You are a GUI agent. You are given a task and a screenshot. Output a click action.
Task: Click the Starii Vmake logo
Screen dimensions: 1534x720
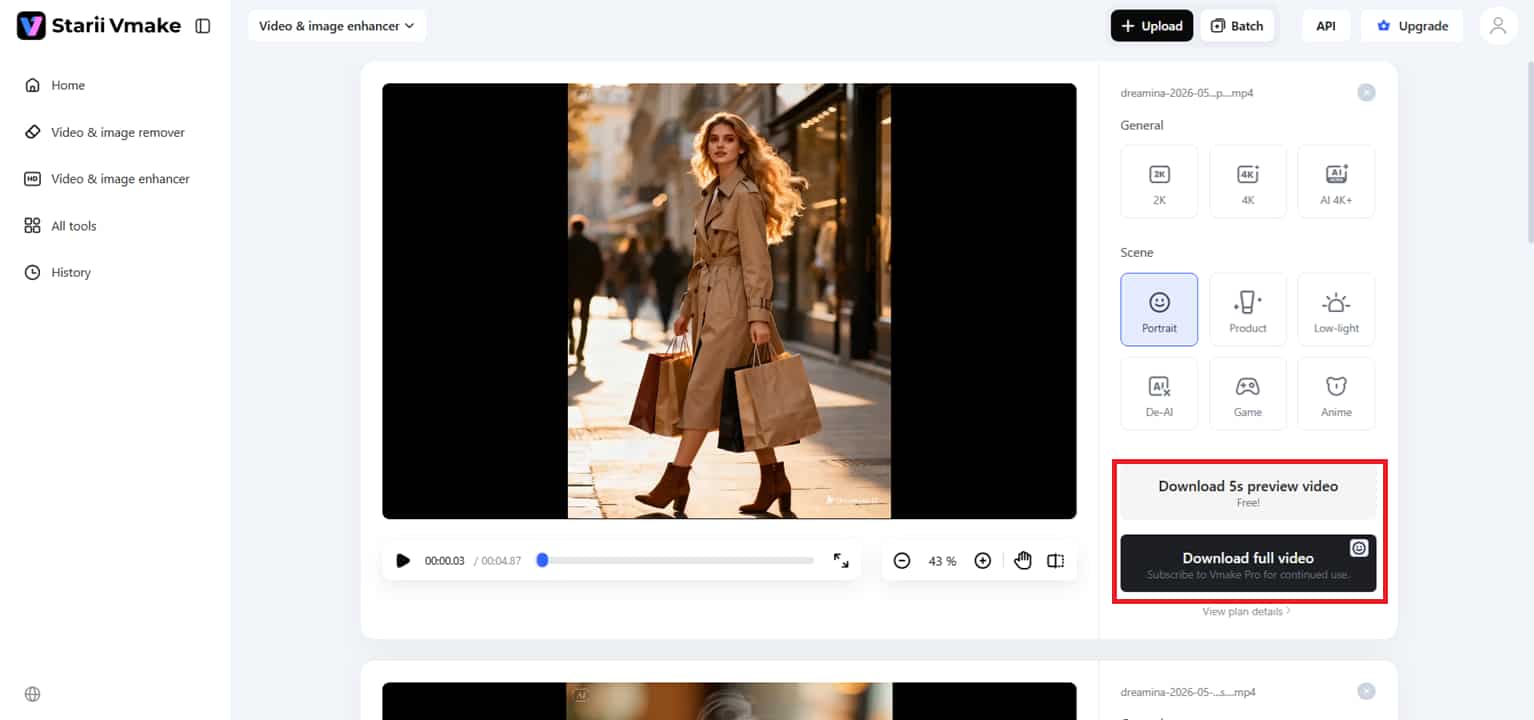(x=99, y=26)
